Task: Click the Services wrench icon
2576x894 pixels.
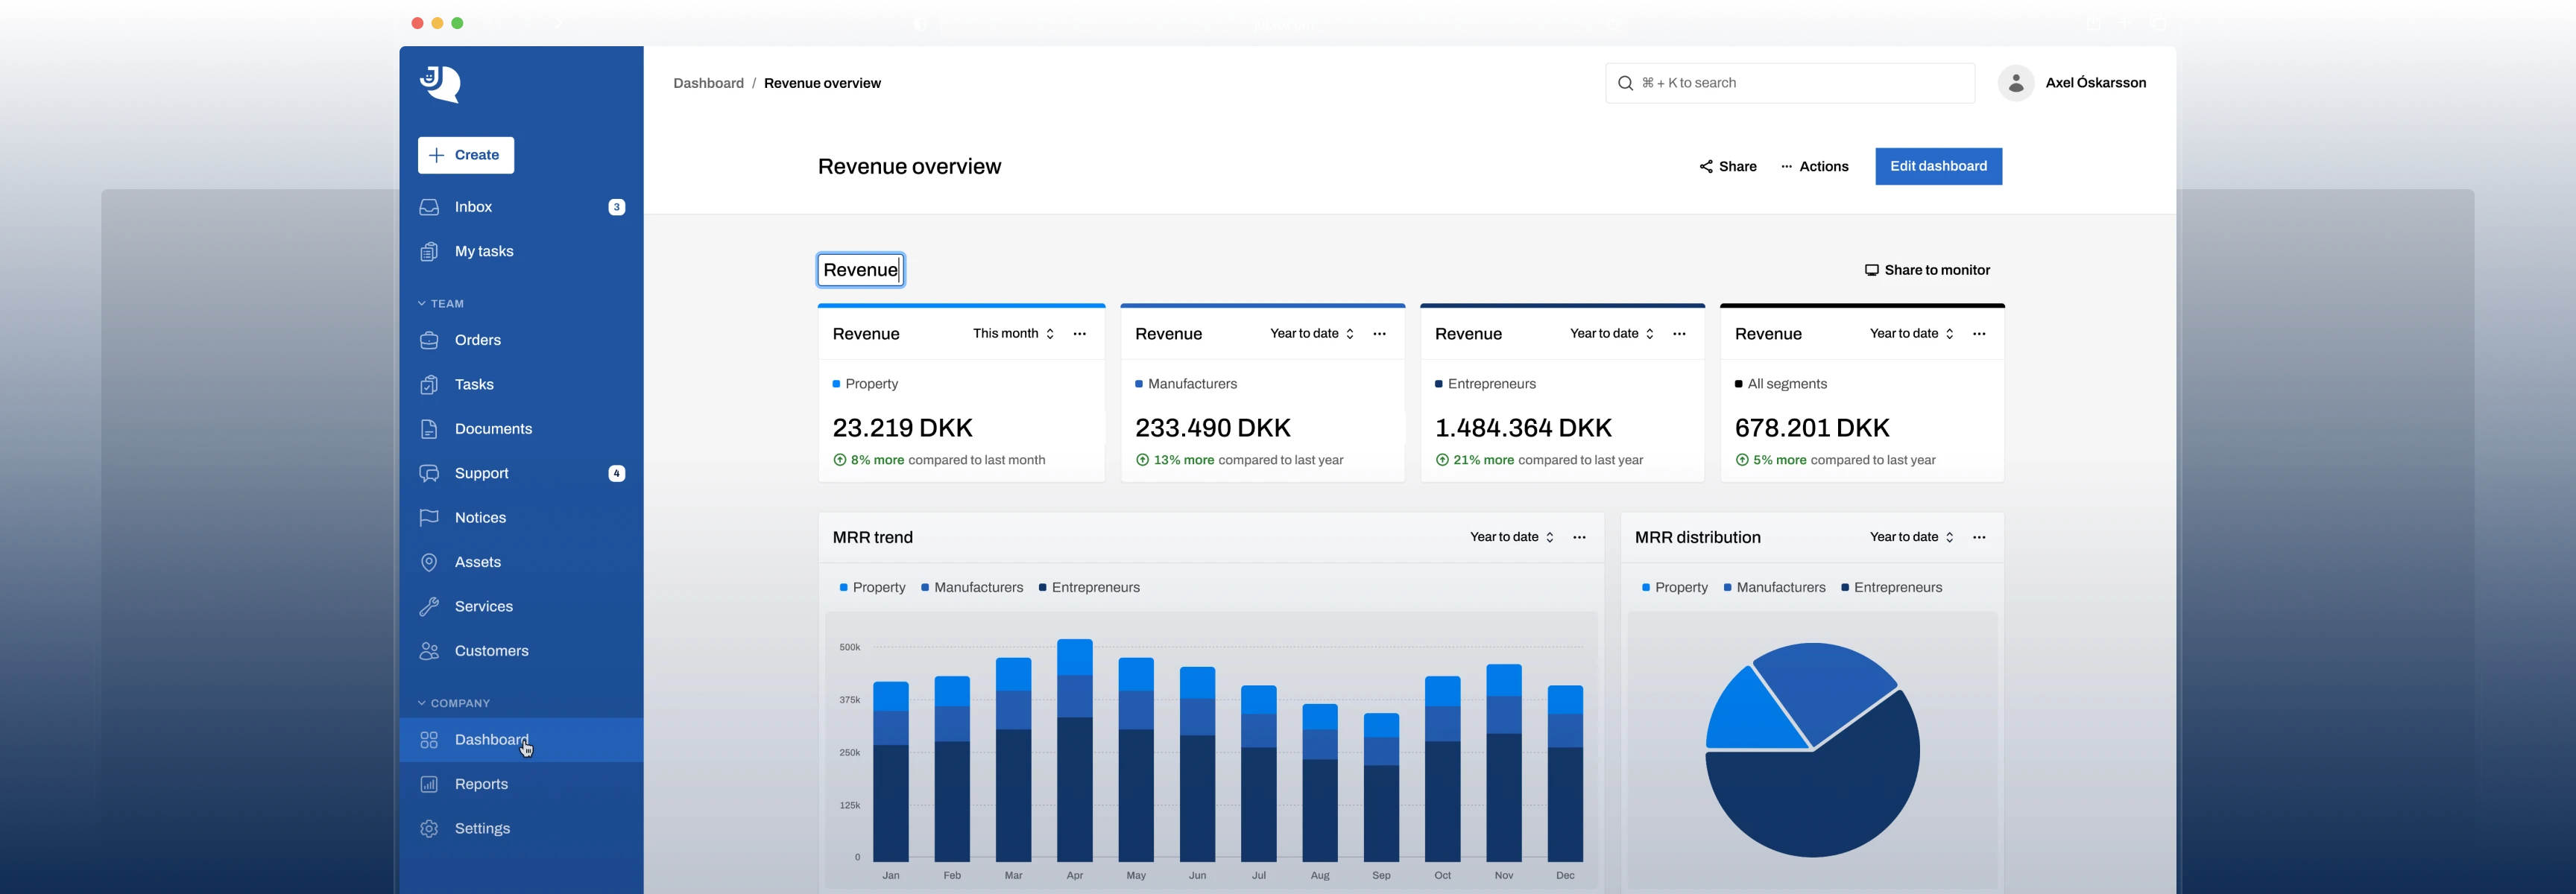Action: (429, 607)
